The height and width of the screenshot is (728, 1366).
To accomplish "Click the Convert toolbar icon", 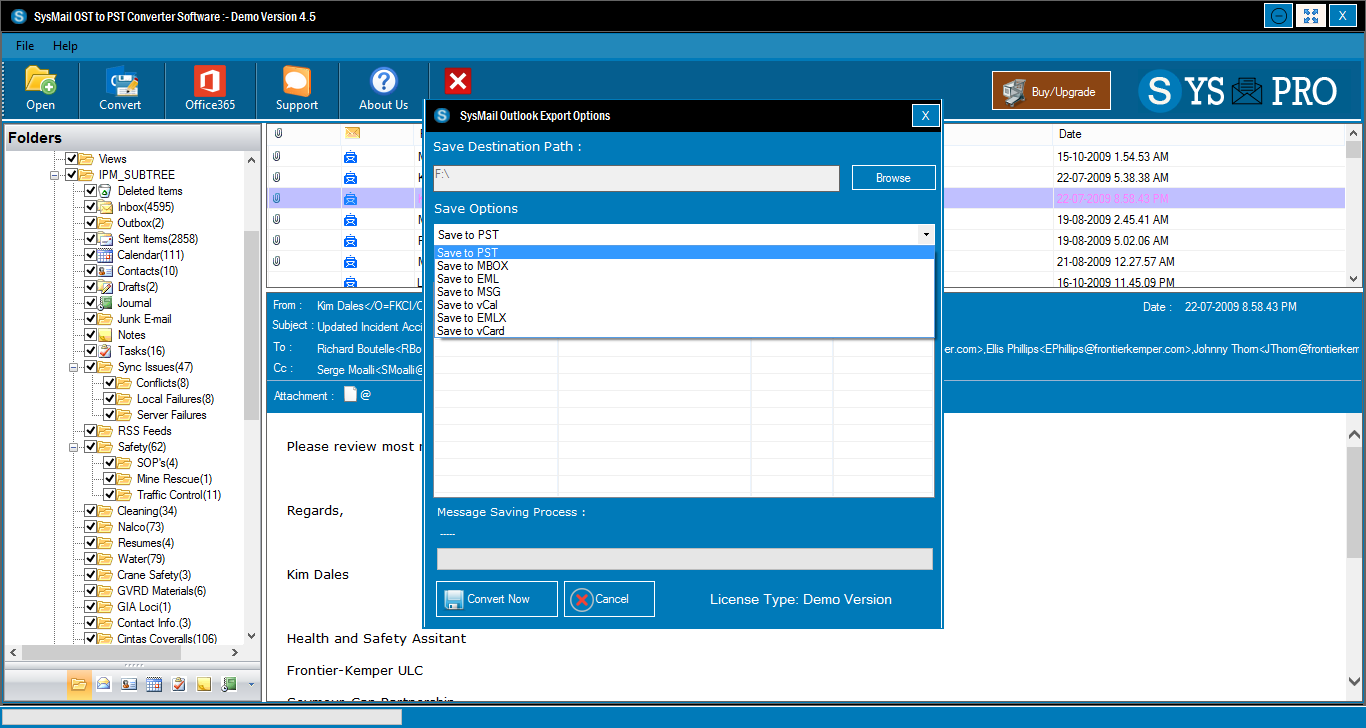I will (x=120, y=88).
